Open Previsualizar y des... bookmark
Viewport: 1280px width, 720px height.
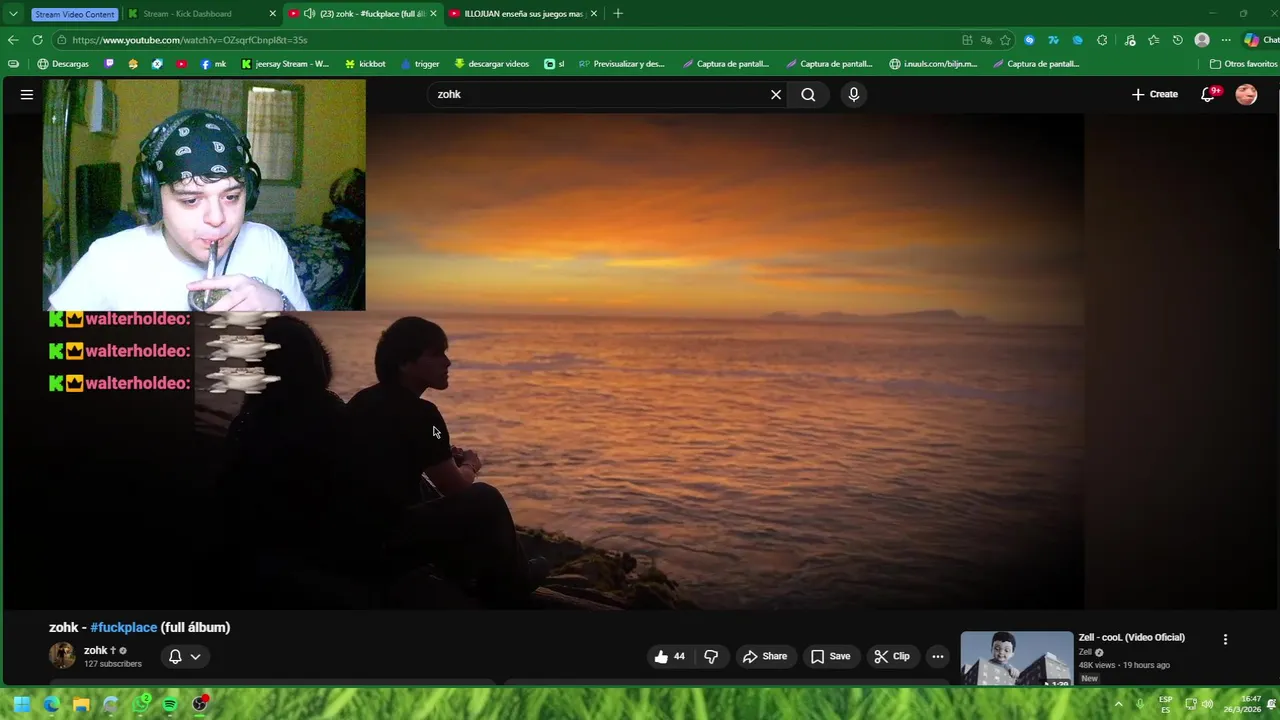(622, 64)
